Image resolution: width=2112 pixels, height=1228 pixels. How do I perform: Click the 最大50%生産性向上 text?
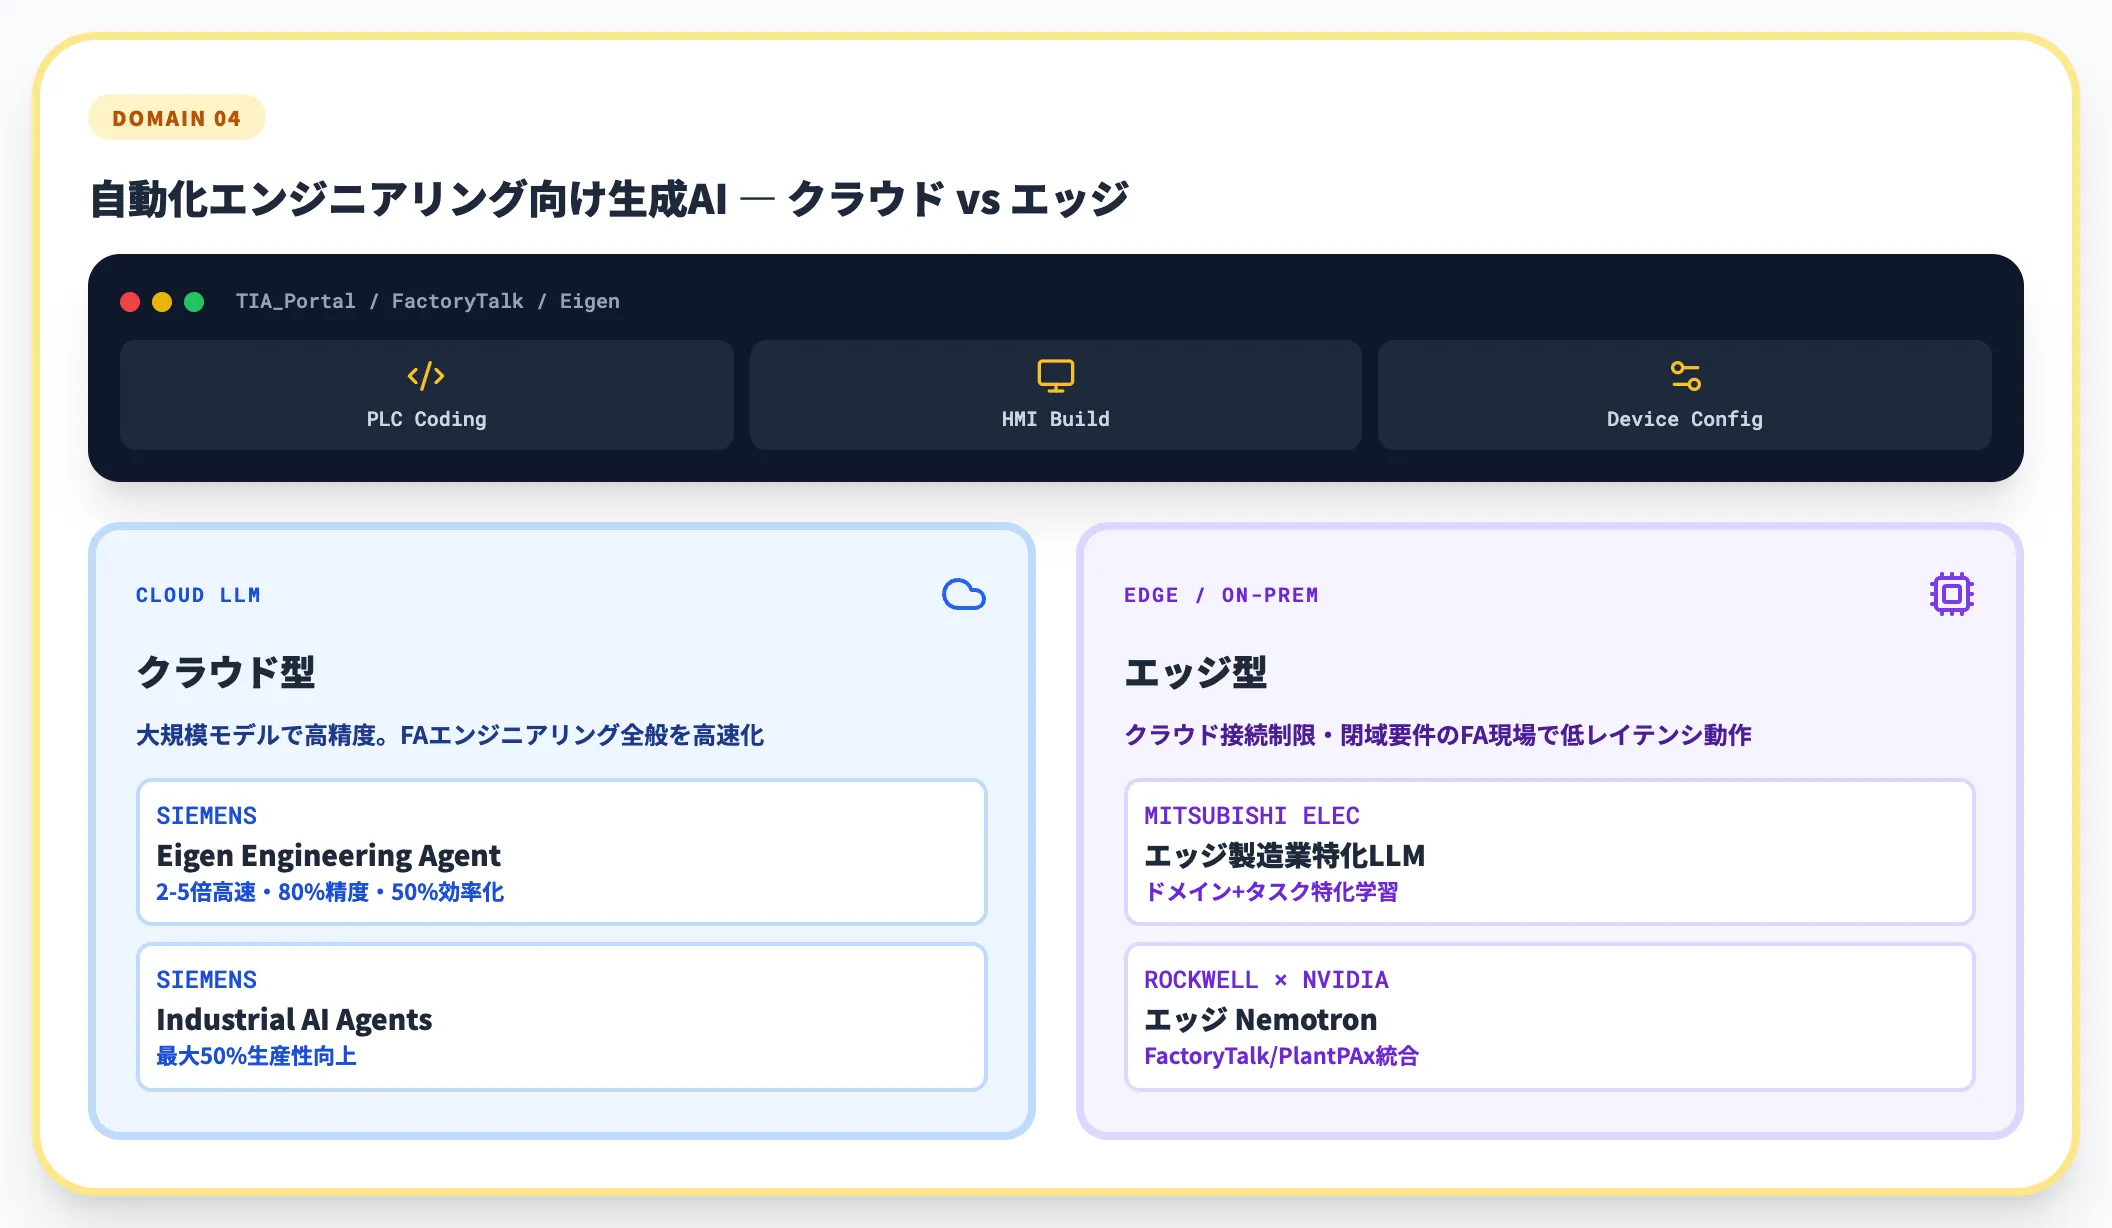(x=256, y=1056)
